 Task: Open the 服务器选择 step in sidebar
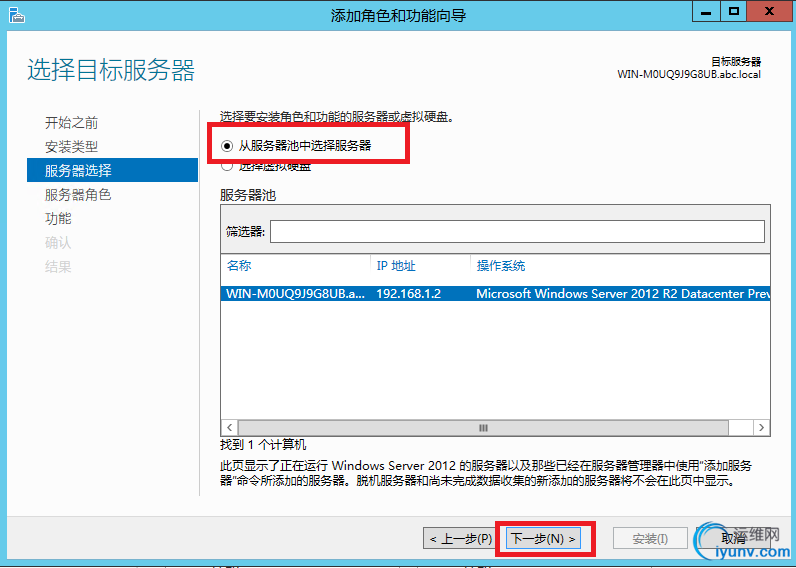[112, 170]
